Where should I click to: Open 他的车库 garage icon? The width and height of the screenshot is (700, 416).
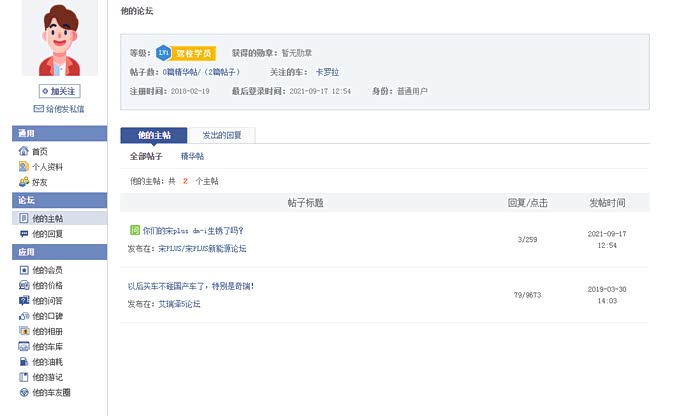24,346
